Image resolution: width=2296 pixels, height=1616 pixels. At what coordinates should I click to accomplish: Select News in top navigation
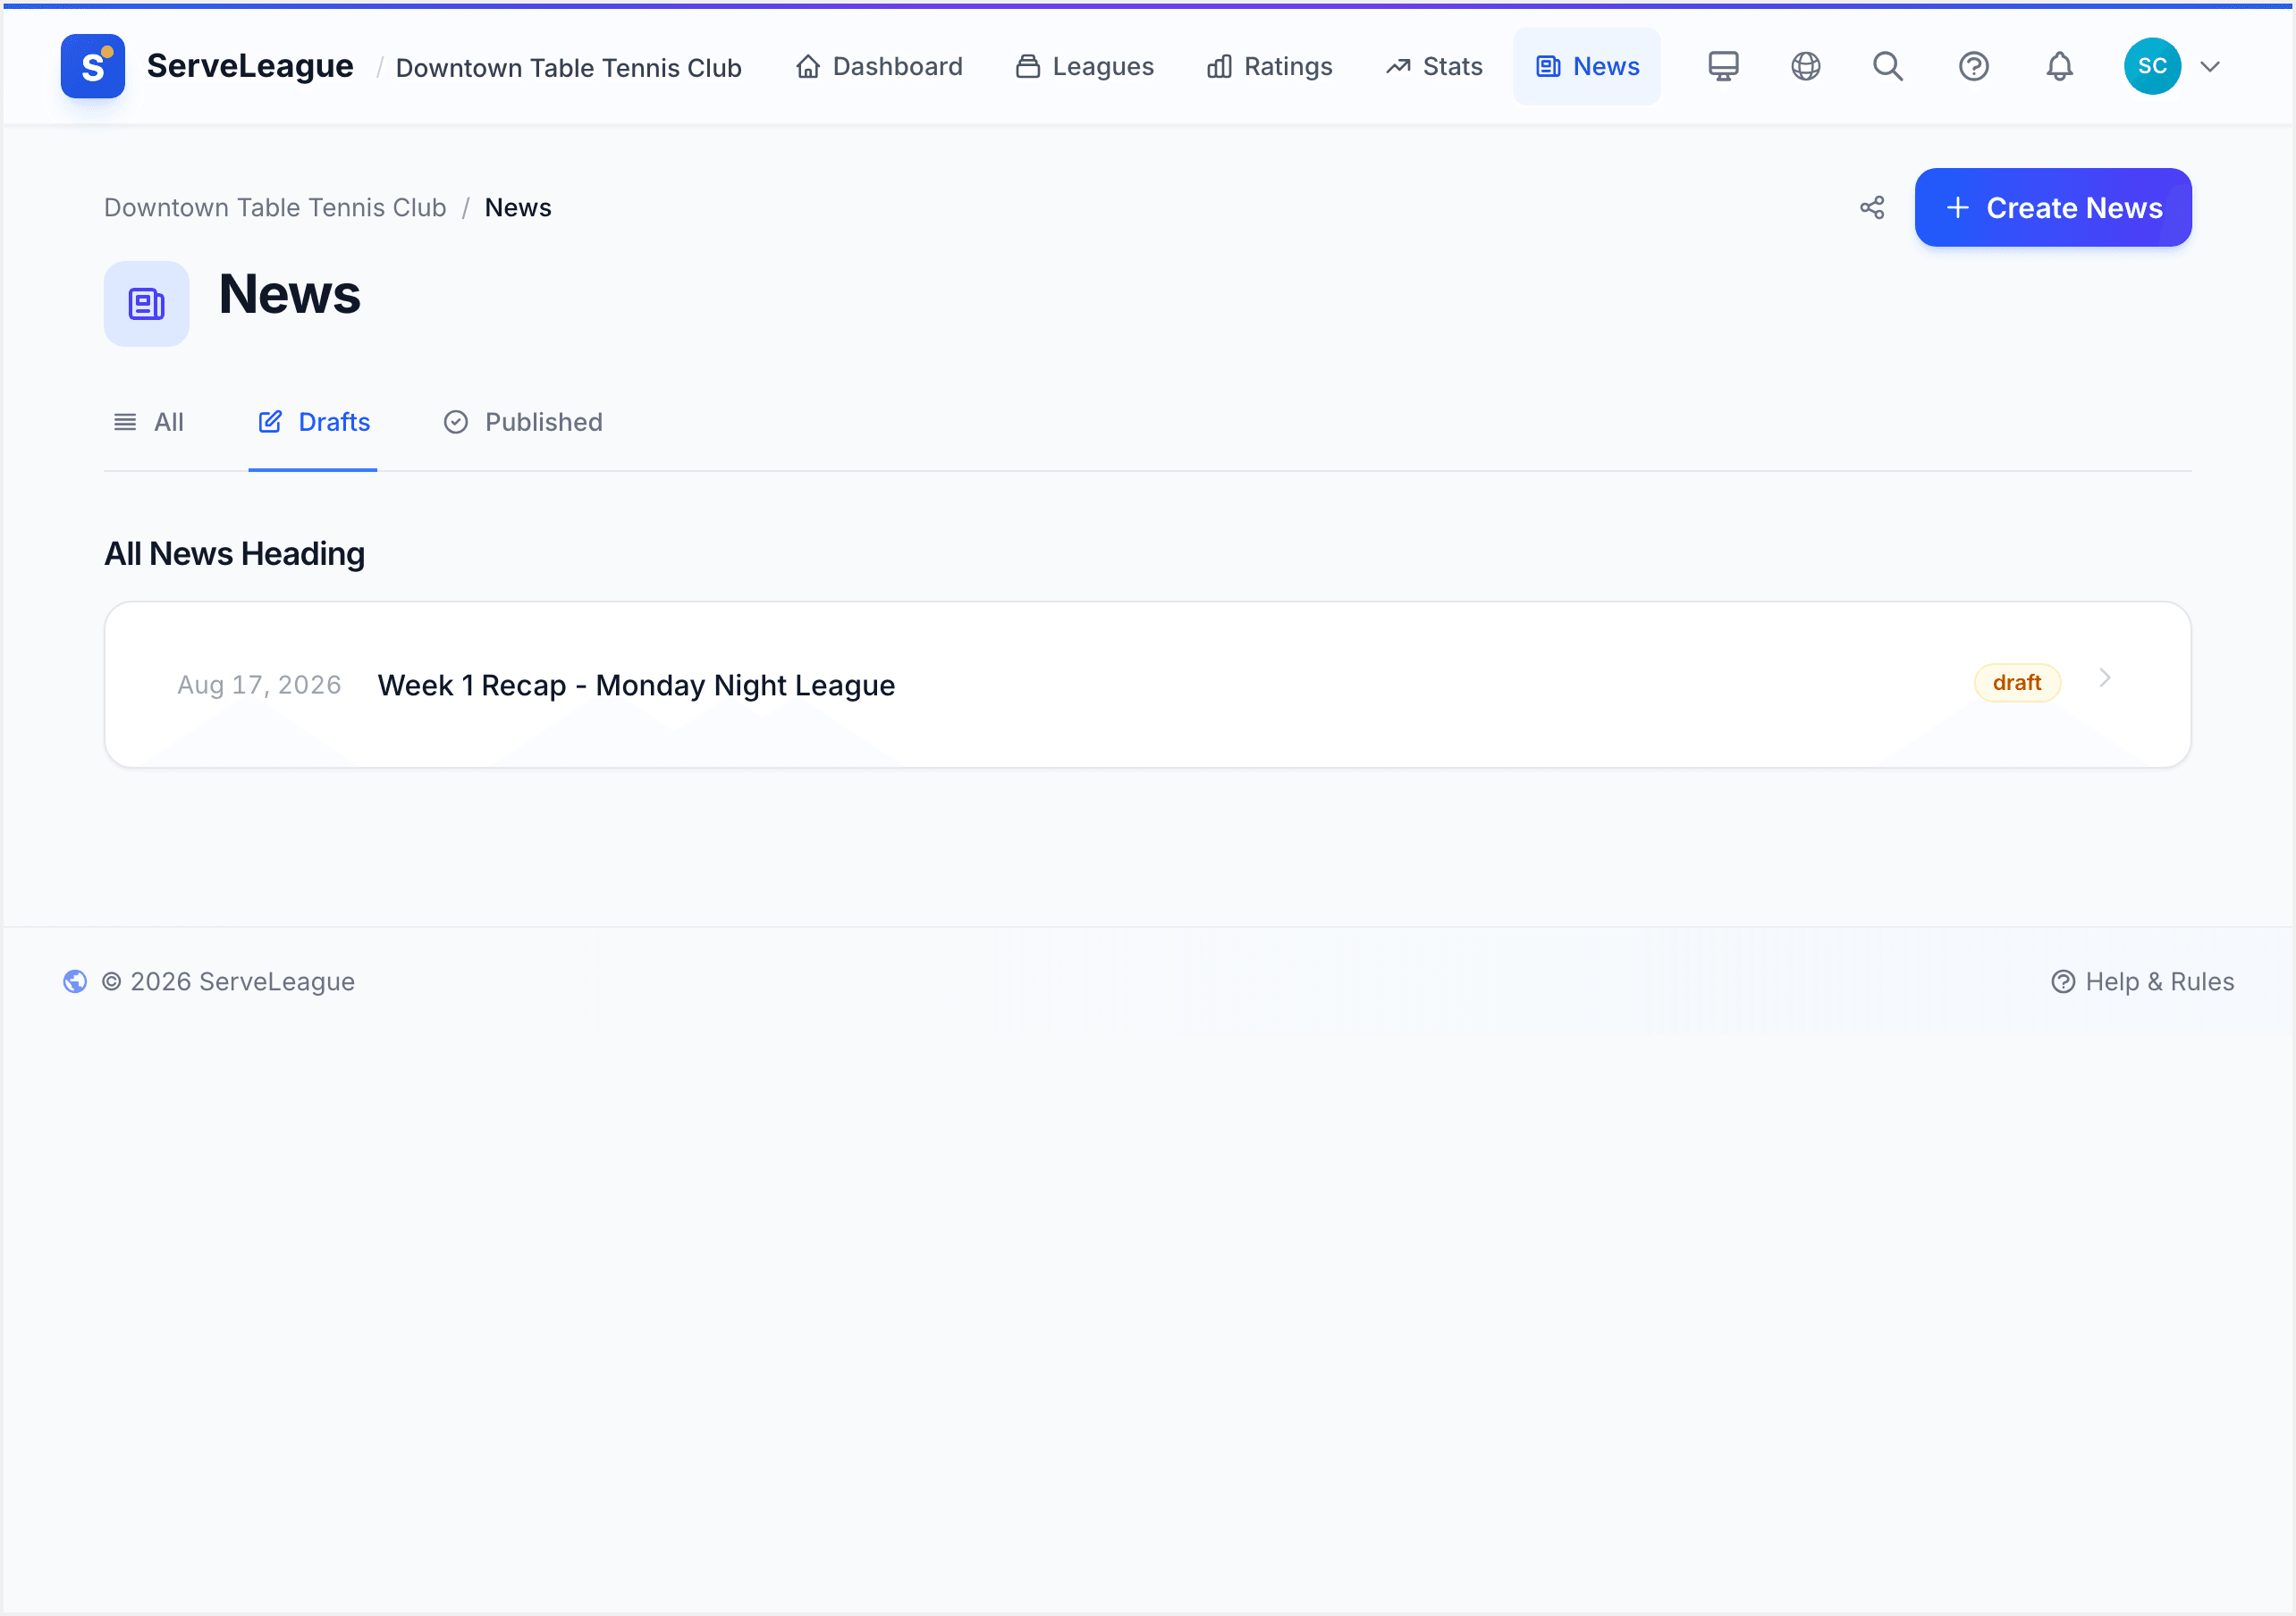click(1587, 66)
